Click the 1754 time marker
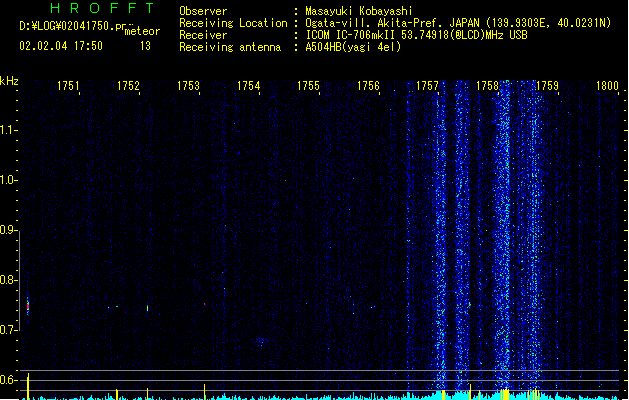The image size is (629, 400). (x=248, y=86)
